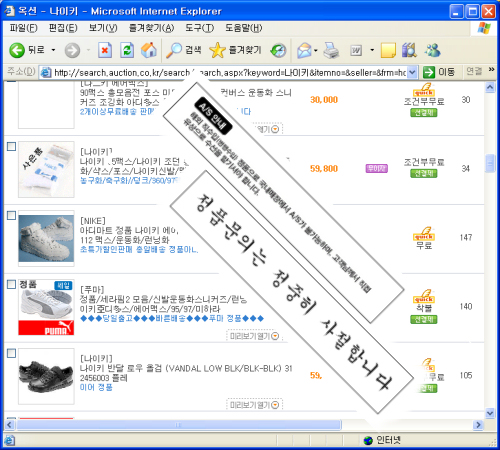500x450 pixels.
Task: Click the Mail envelope icon
Action: click(304, 51)
